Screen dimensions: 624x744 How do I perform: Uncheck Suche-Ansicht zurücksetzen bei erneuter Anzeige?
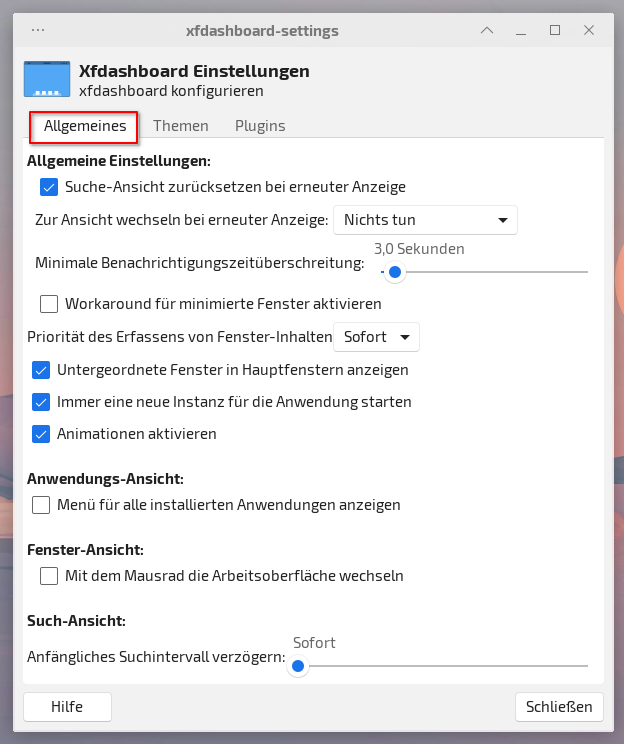pos(49,187)
